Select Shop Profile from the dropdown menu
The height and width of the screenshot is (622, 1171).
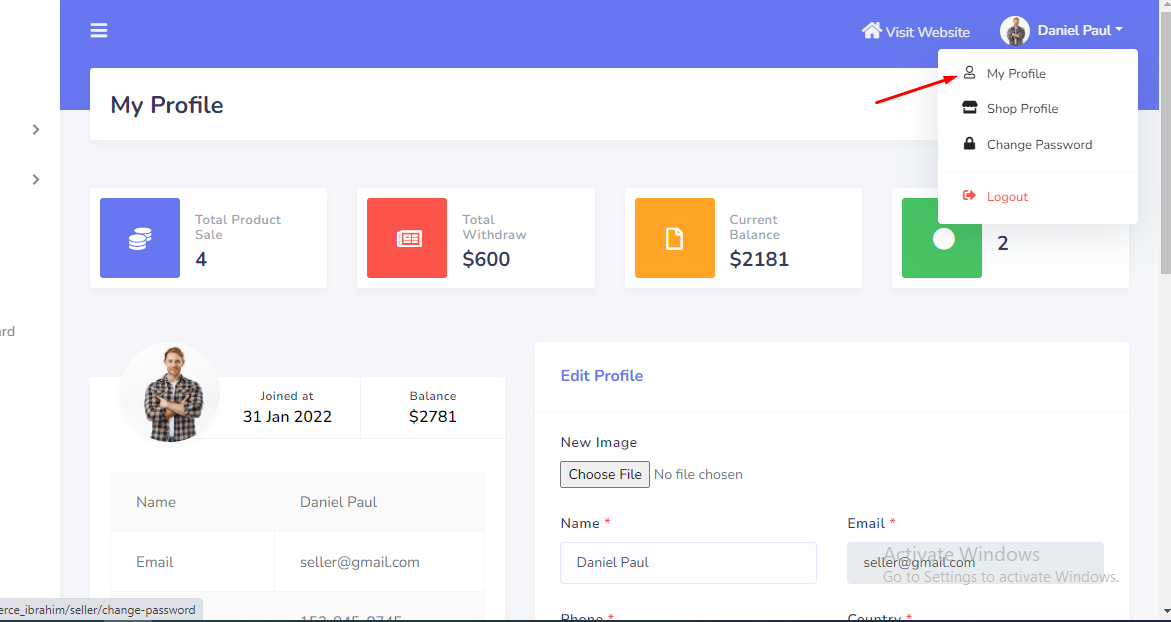[1022, 108]
